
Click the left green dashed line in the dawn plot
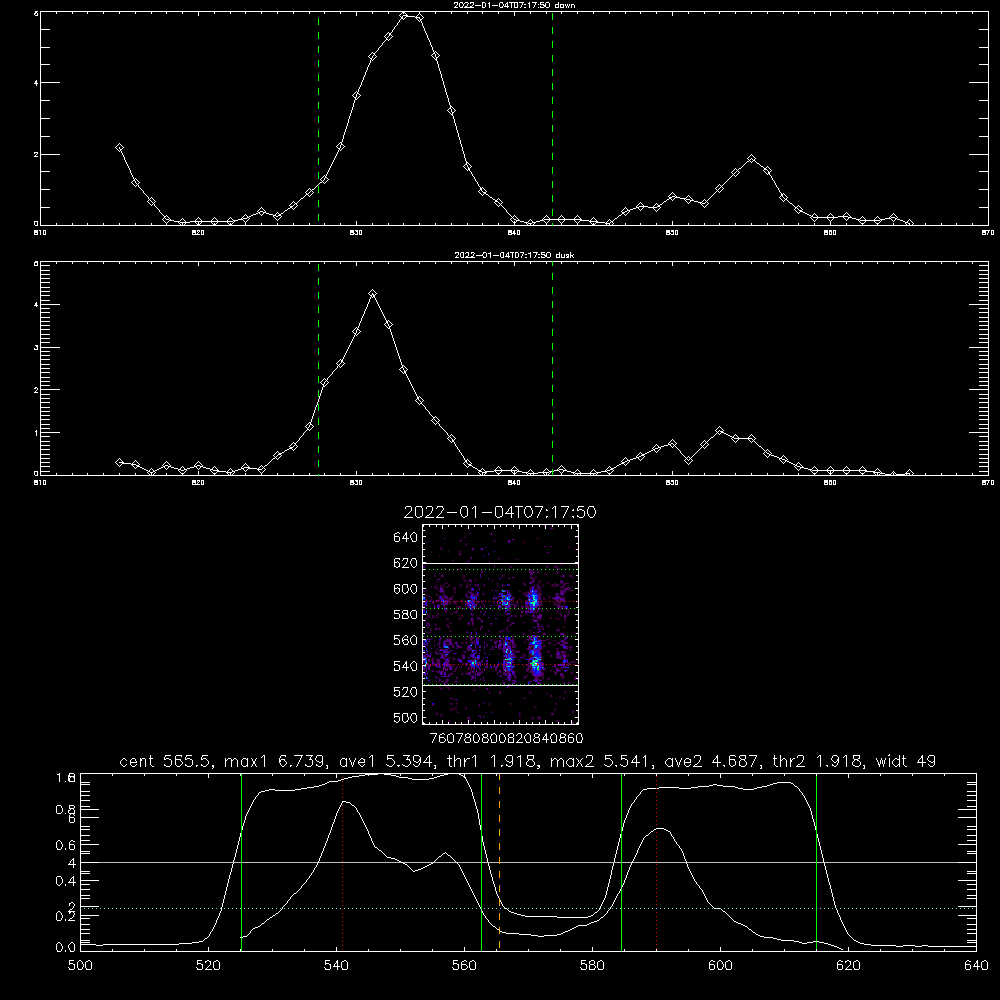click(318, 118)
